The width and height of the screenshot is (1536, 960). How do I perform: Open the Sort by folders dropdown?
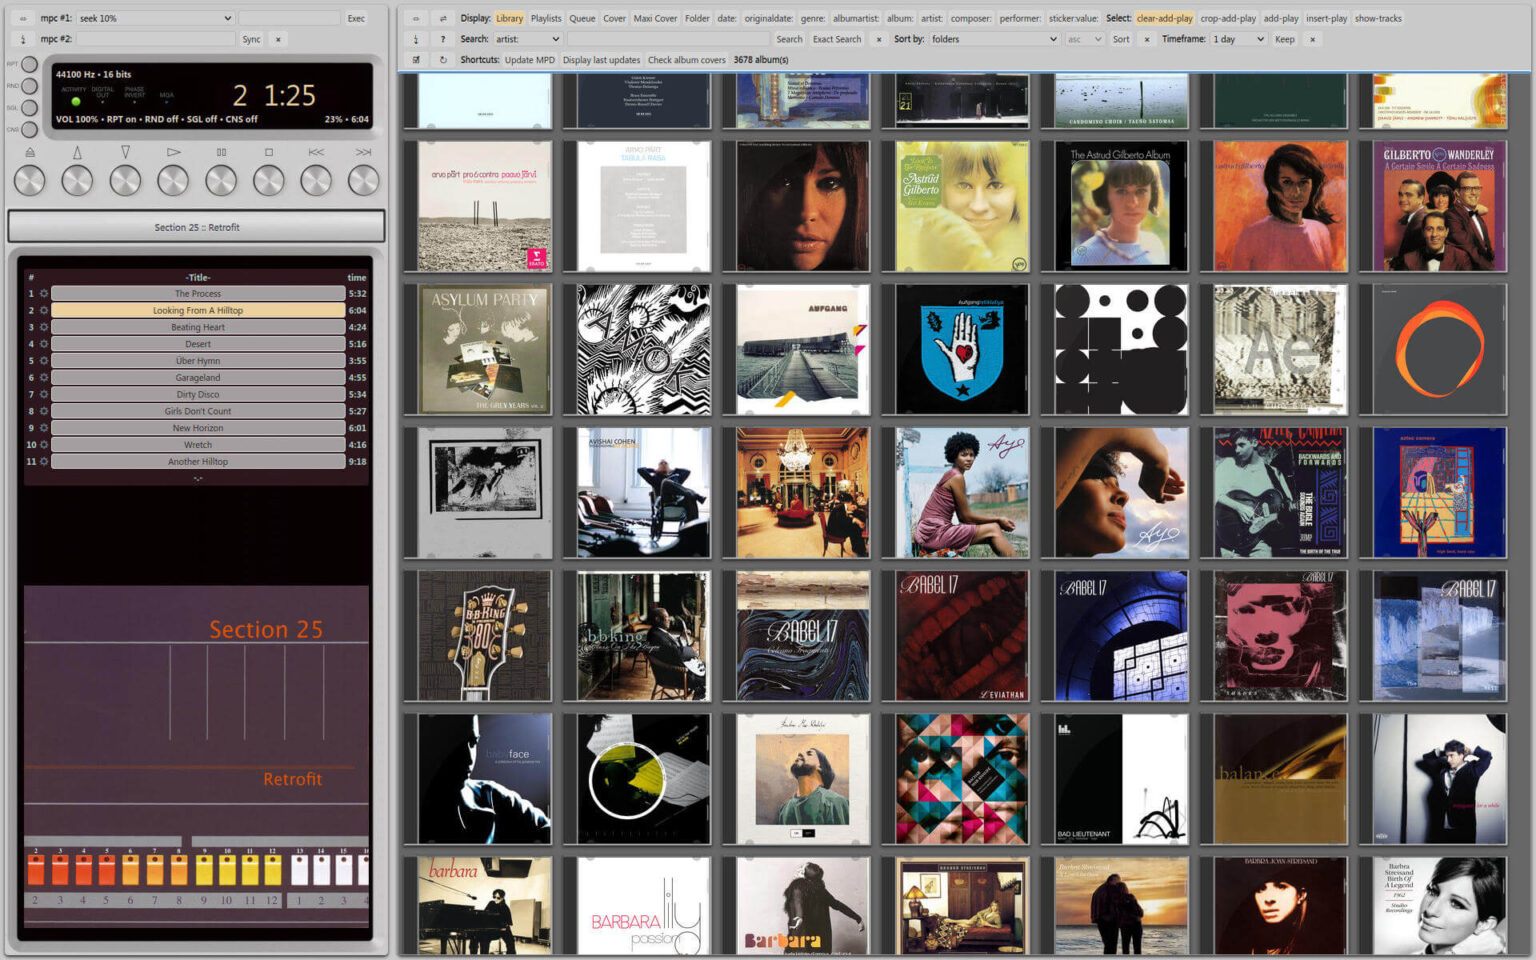[993, 39]
